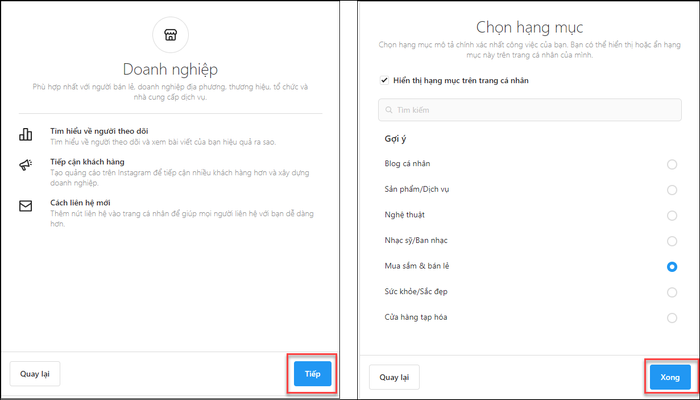Click 'Quay lại' on the Doanh nghiệp panel
This screenshot has height=400, width=700.
click(x=35, y=374)
